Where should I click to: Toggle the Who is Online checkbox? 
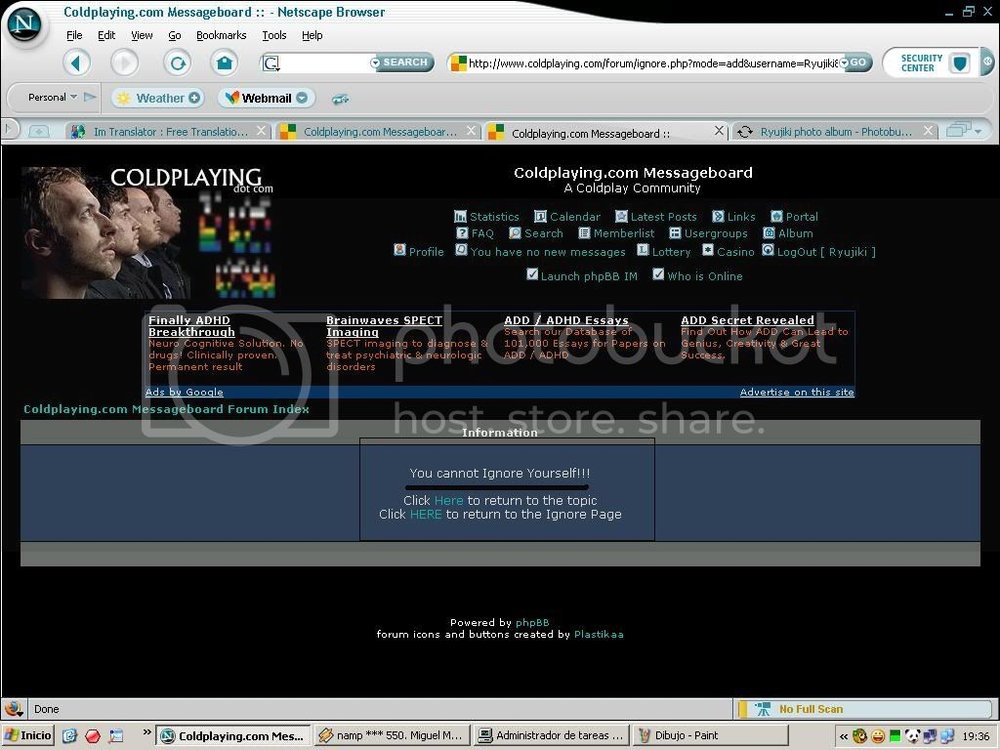click(659, 274)
